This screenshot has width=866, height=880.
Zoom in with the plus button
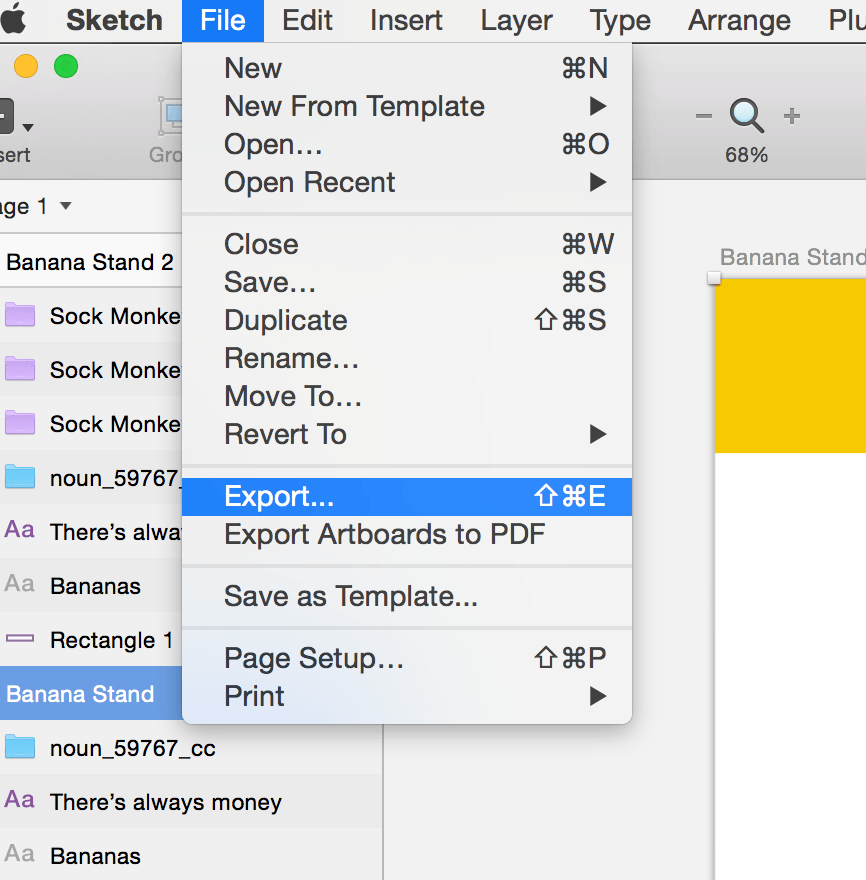point(791,116)
